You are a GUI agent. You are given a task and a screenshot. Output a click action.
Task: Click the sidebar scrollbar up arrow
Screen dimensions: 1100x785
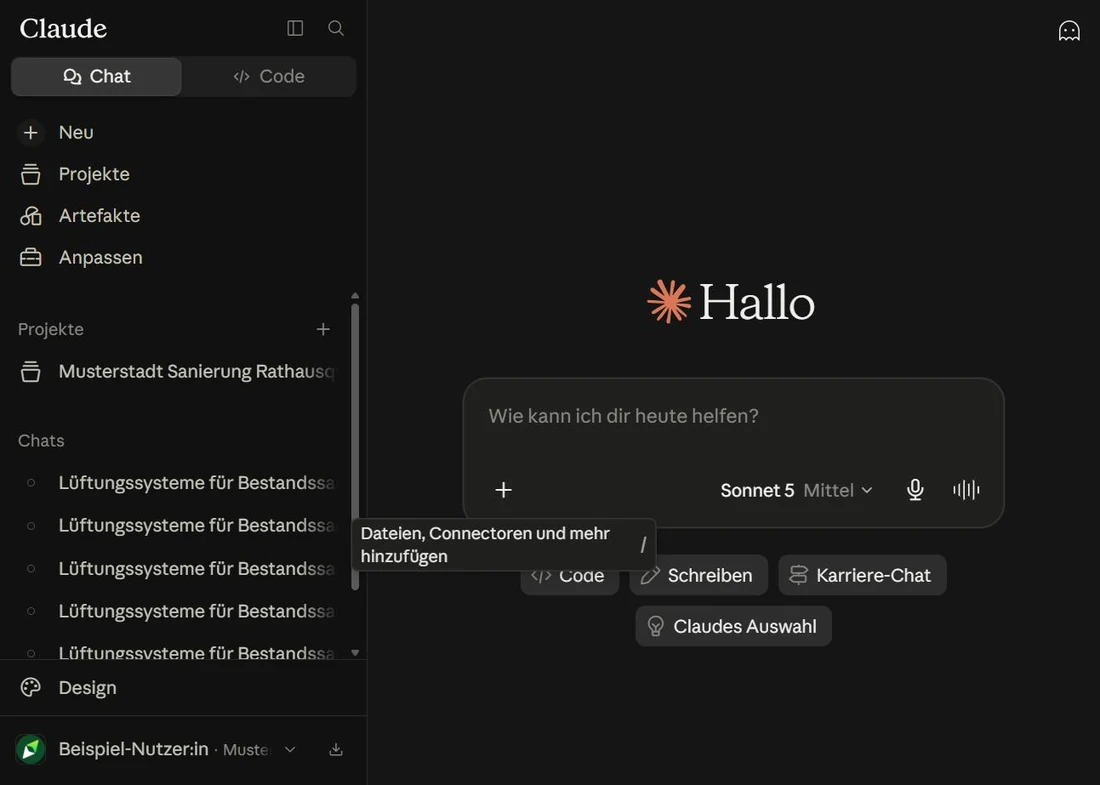pyautogui.click(x=355, y=296)
